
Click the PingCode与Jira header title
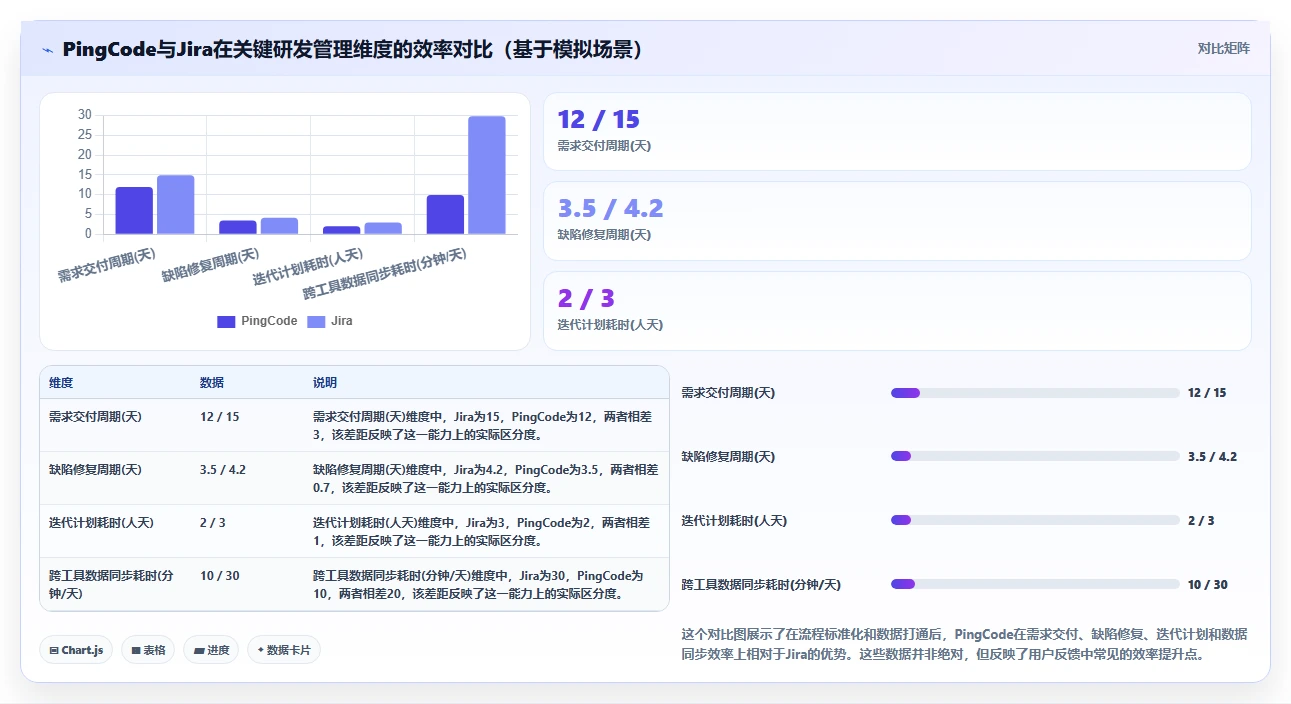coord(352,49)
